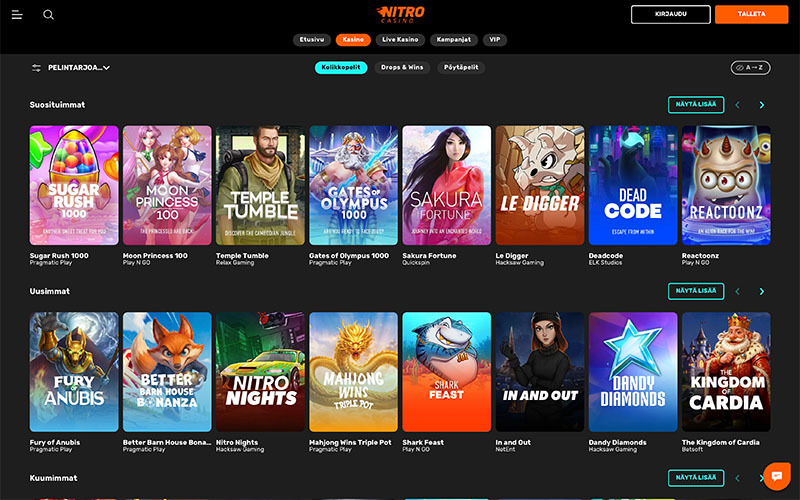This screenshot has width=800, height=500.
Task: Open the Kampanjat tab
Action: coord(454,40)
